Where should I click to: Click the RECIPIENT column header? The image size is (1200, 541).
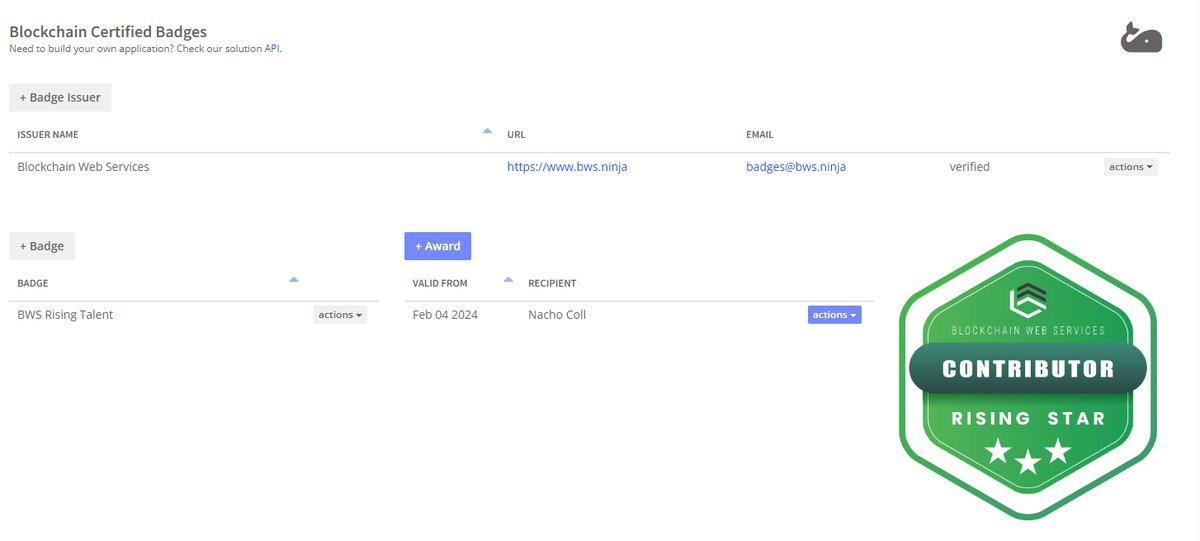tap(552, 284)
